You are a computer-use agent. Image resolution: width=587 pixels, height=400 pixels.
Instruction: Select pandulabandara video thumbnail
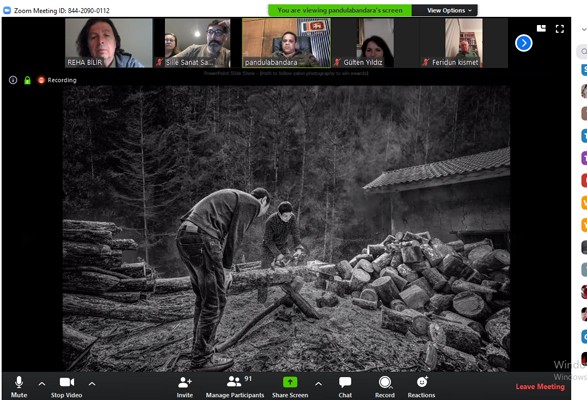pyautogui.click(x=286, y=43)
